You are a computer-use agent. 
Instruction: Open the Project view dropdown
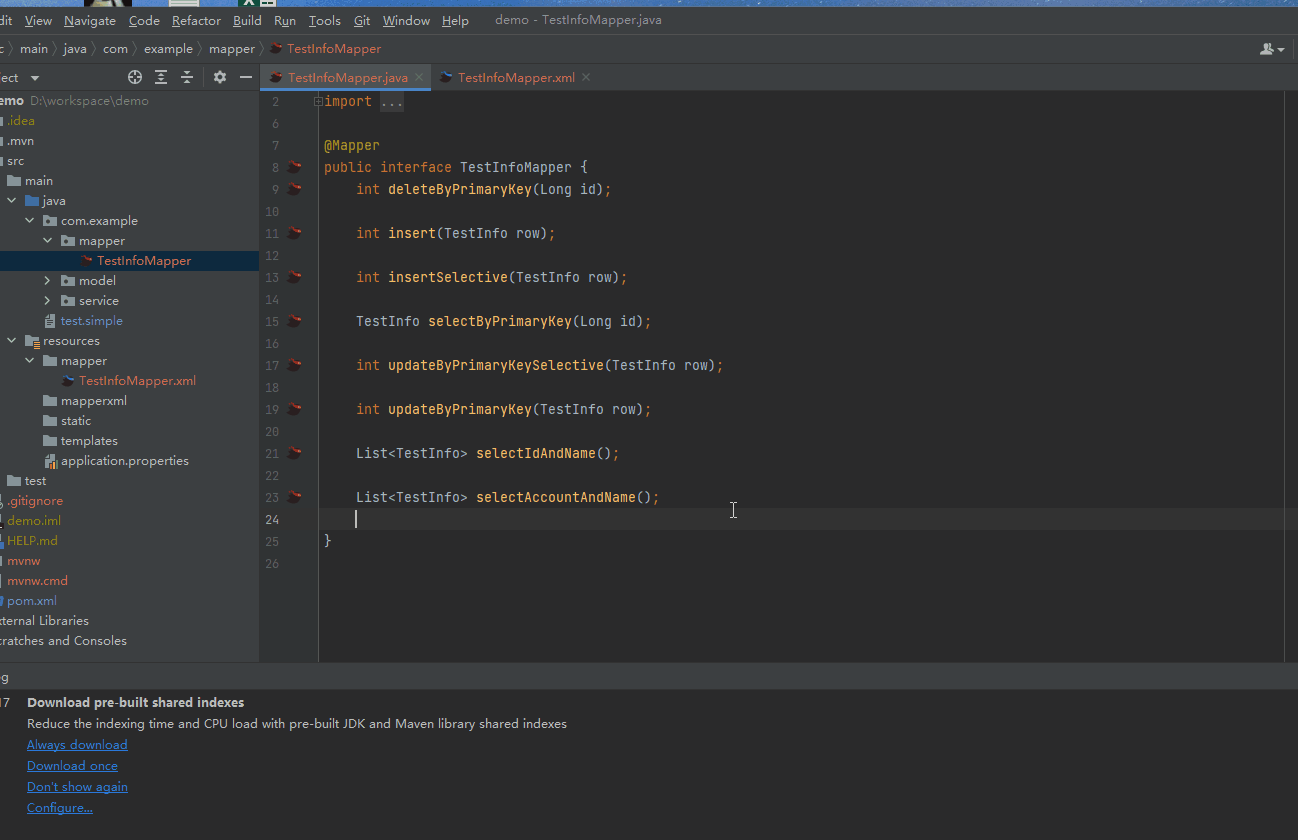35,77
